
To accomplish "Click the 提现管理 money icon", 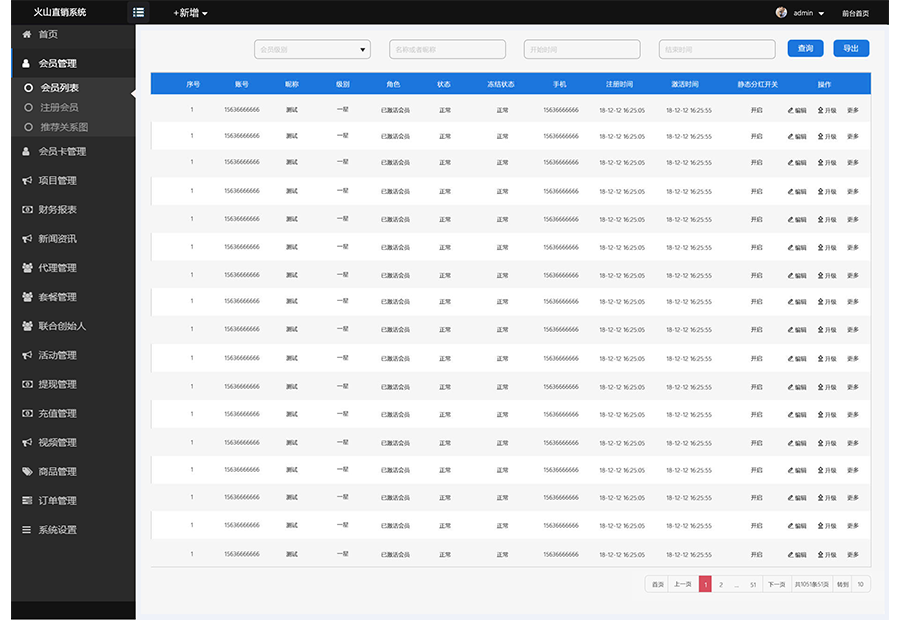I will [26, 385].
